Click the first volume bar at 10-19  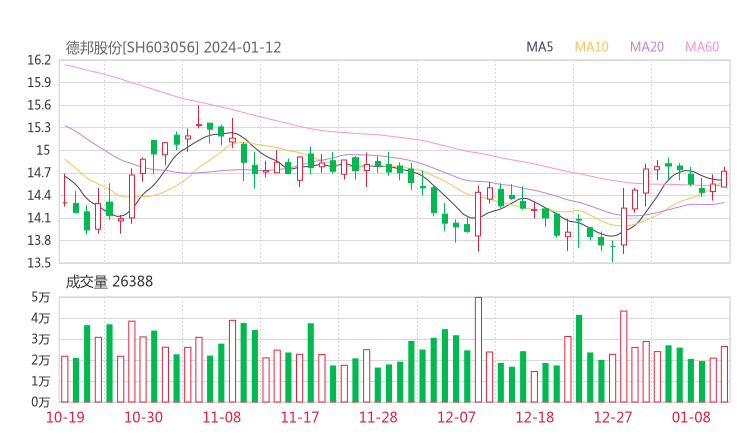point(65,379)
